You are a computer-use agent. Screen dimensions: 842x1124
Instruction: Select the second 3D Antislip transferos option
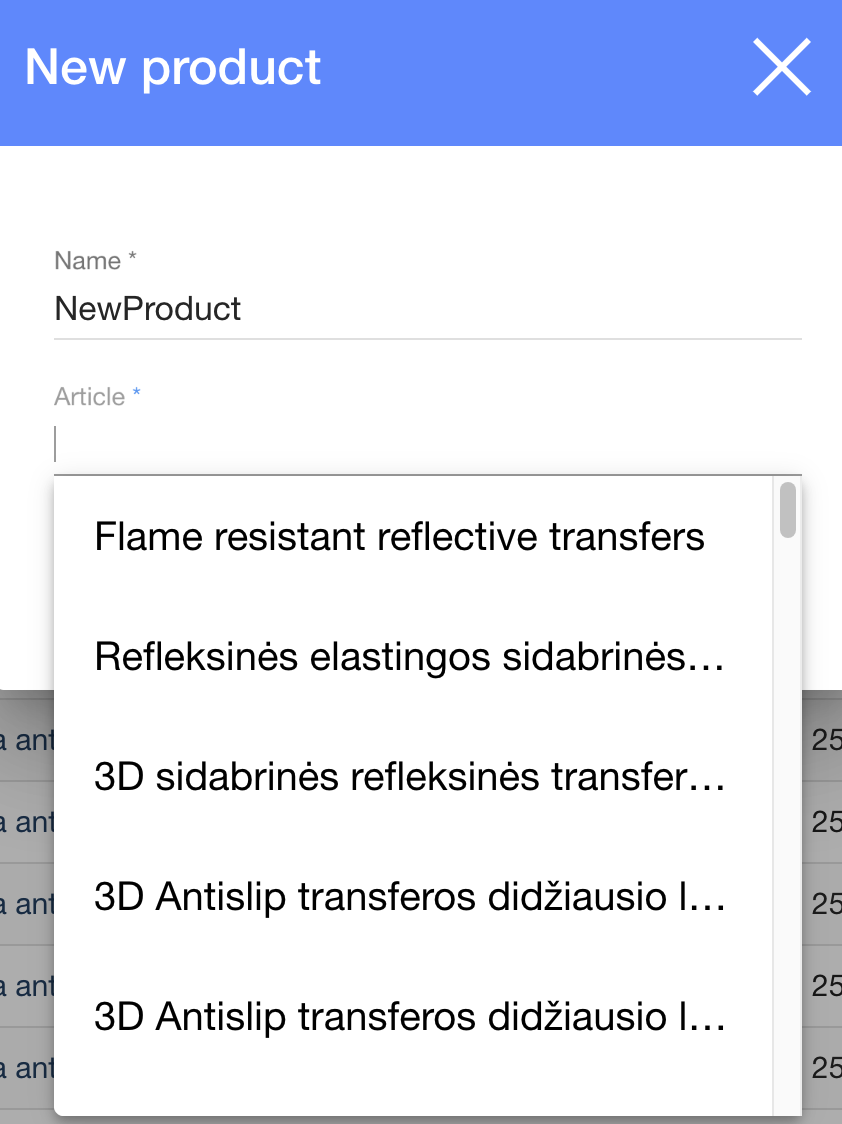point(408,1017)
